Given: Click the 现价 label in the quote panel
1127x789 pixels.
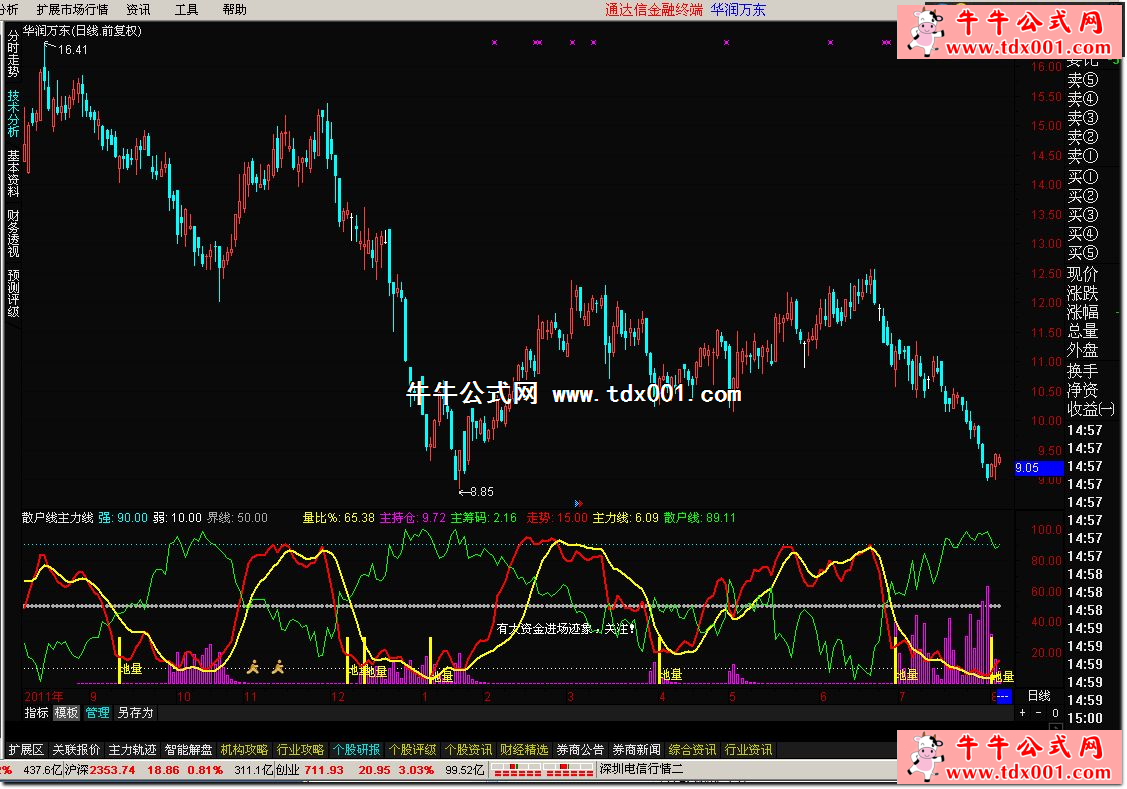Looking at the screenshot, I should (1082, 274).
